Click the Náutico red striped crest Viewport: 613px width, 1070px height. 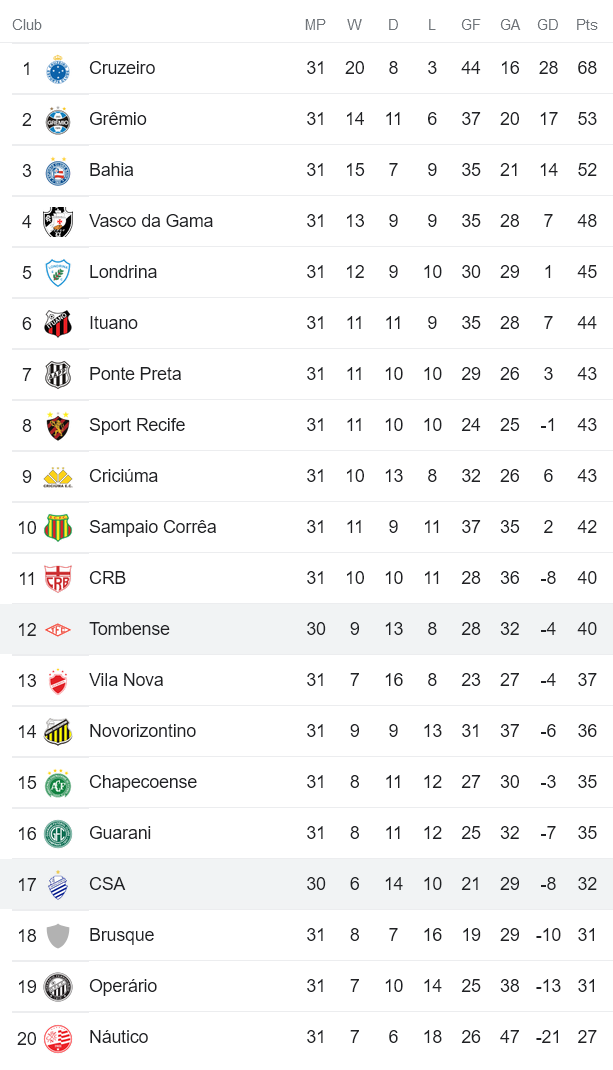[x=58, y=1038]
